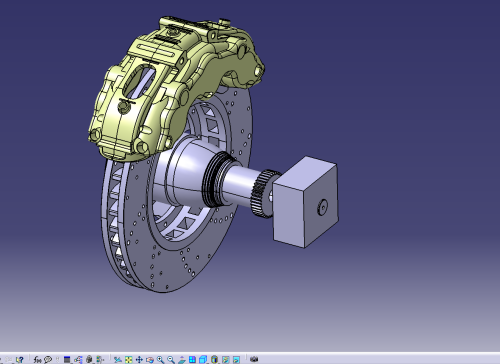Click the Hide/Show icon
This screenshot has height=364, width=500.
pyautogui.click(x=225, y=360)
